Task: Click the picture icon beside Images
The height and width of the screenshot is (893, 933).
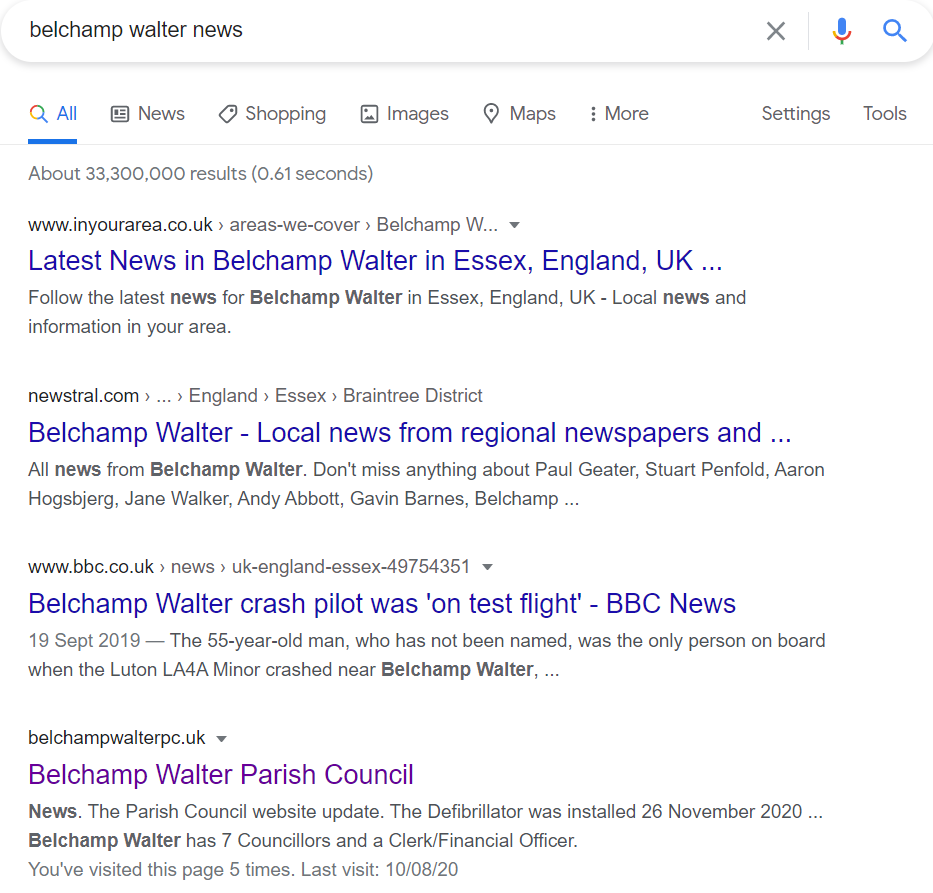Action: pos(369,114)
